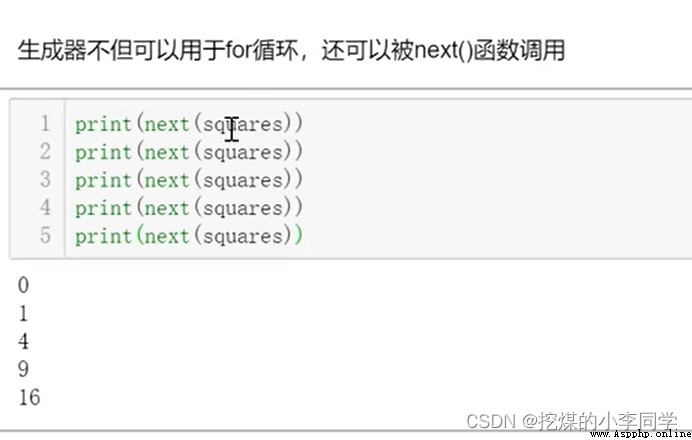Click code line 1 print(next(squares))
The image size is (692, 440).
tap(189, 124)
